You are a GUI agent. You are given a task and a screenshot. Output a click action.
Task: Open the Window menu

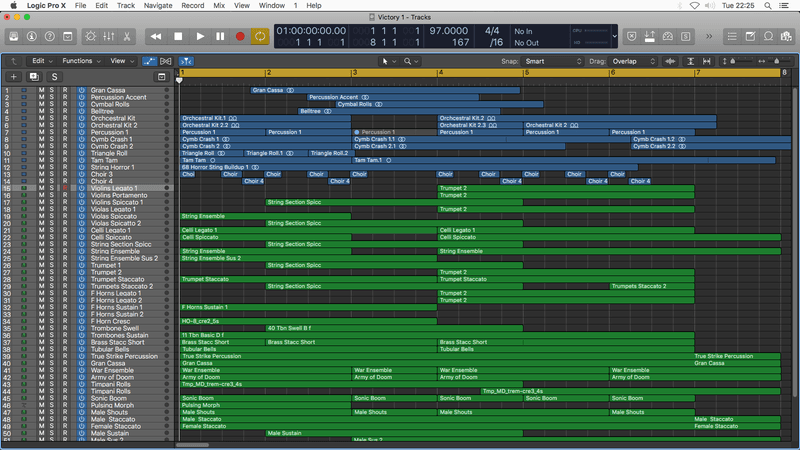[272, 6]
